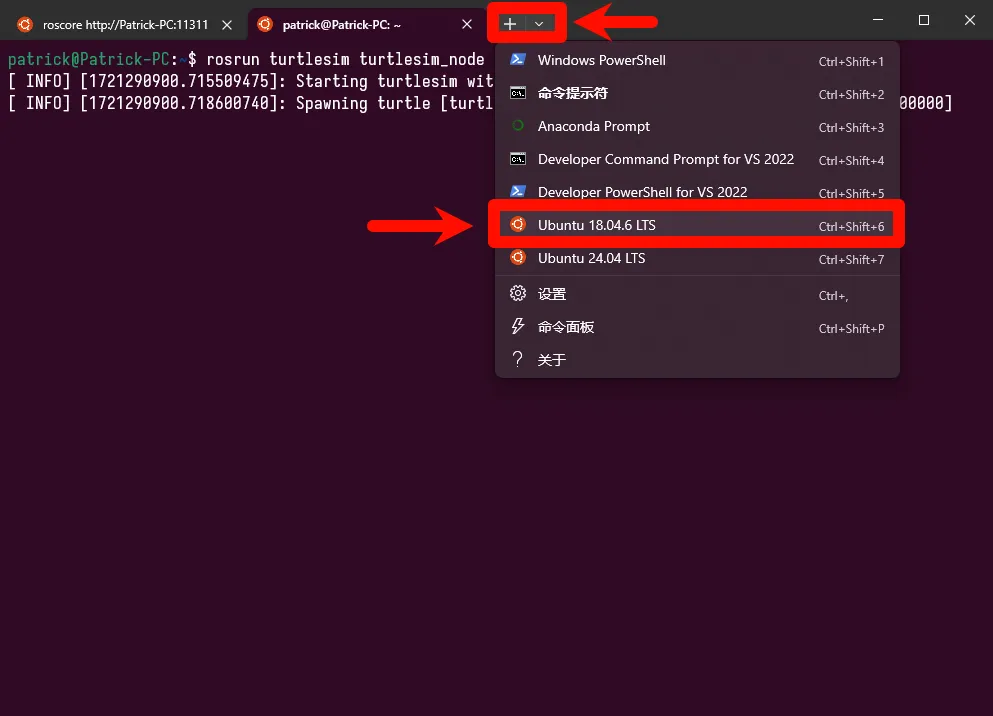This screenshot has width=993, height=716.
Task: Click the Anaconda Prompt green circle icon
Action: pos(518,125)
